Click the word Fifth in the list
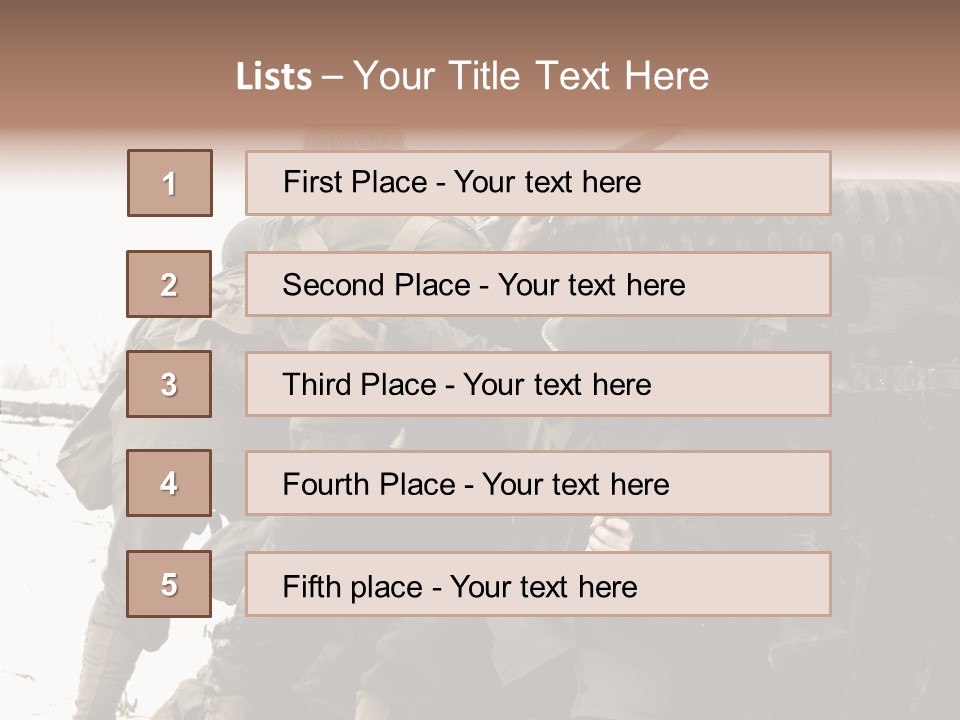960x720 pixels. pos(309,586)
